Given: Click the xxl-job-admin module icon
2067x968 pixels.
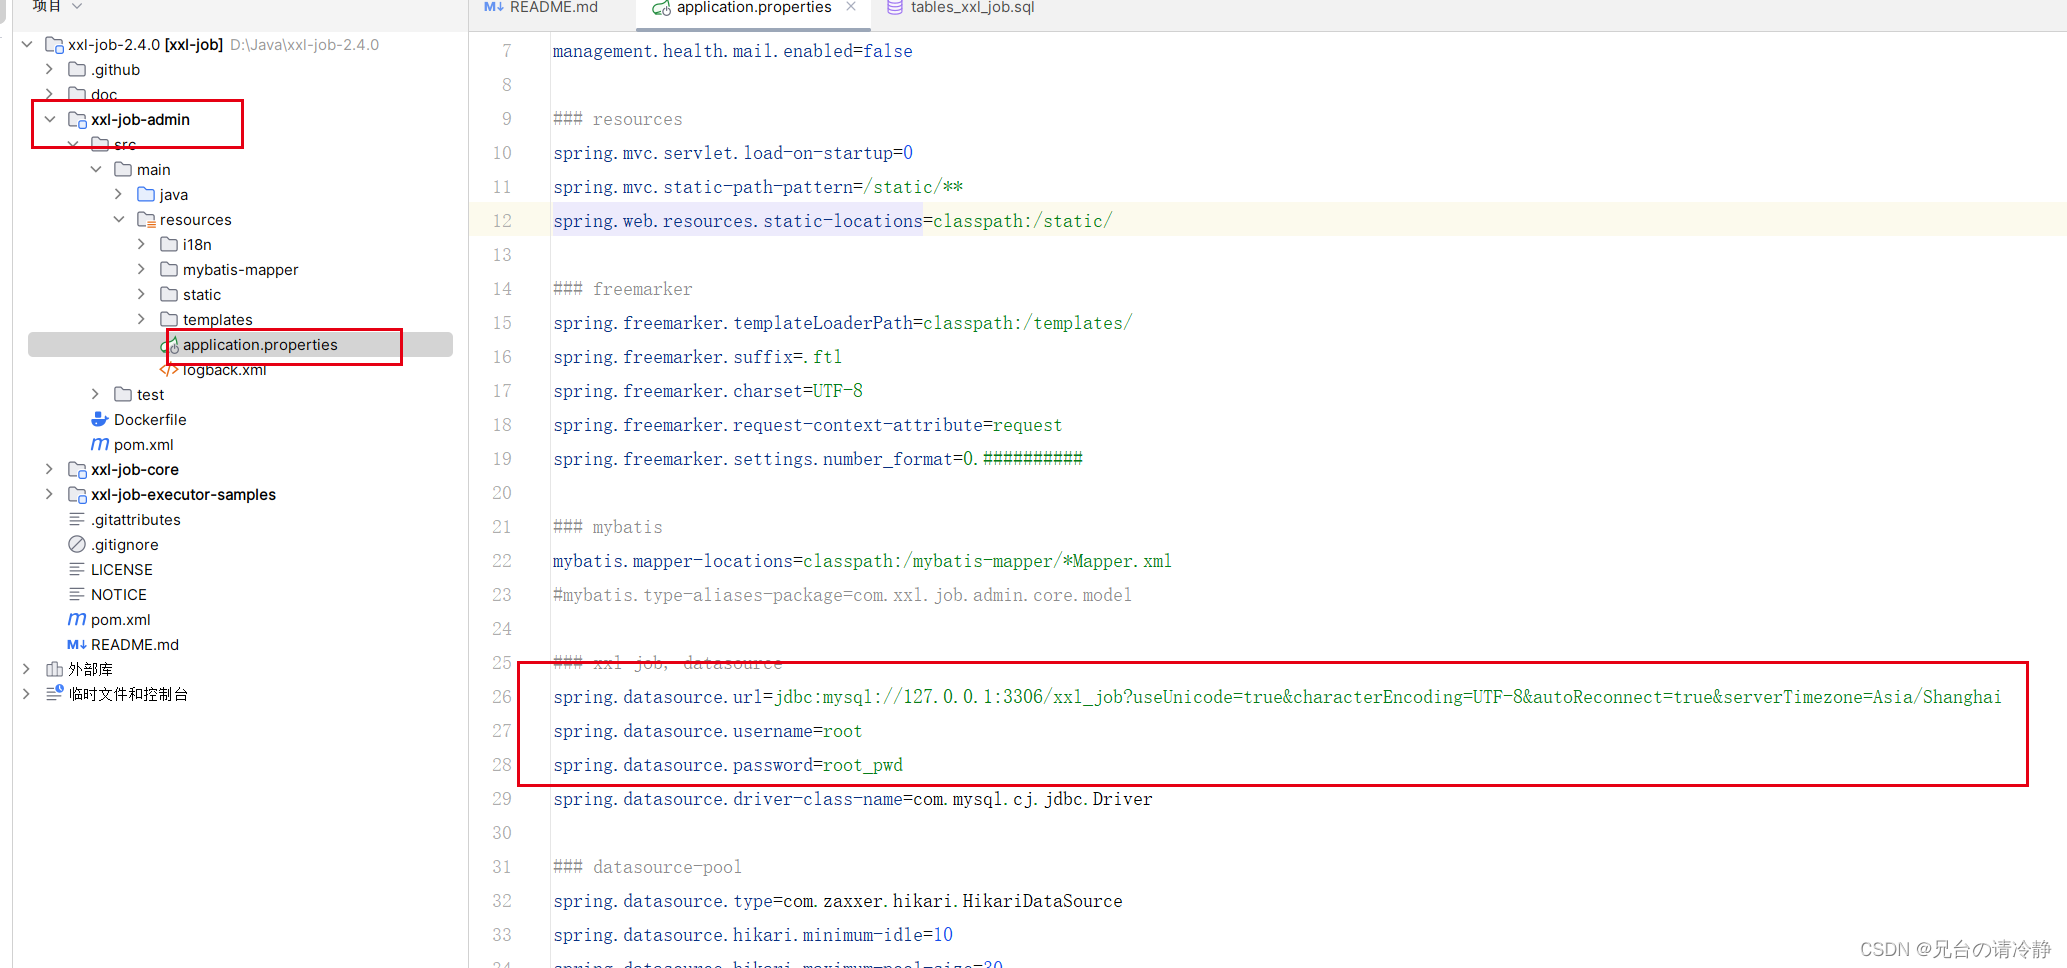Looking at the screenshot, I should point(77,120).
